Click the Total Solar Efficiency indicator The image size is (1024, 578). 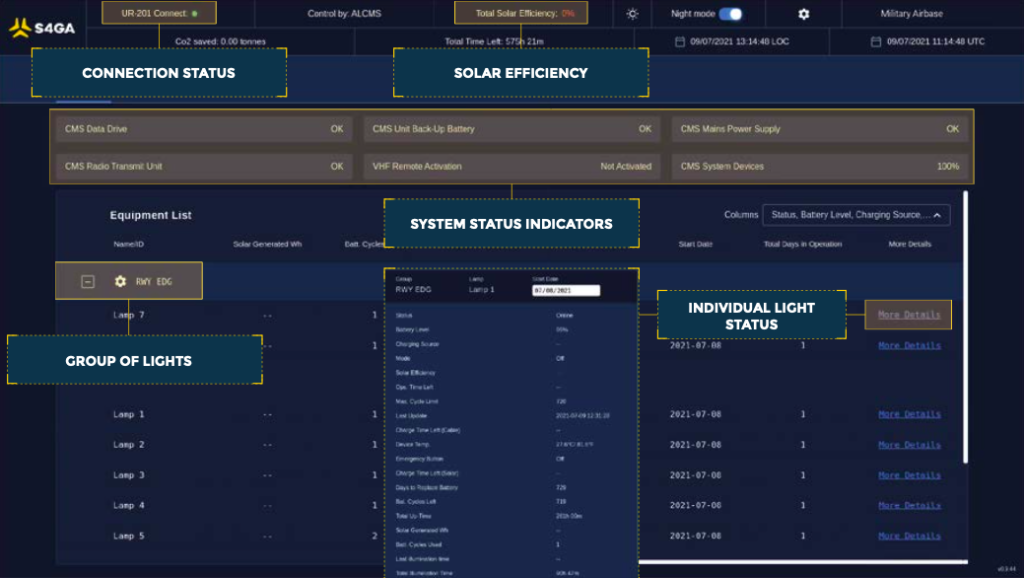coord(521,13)
